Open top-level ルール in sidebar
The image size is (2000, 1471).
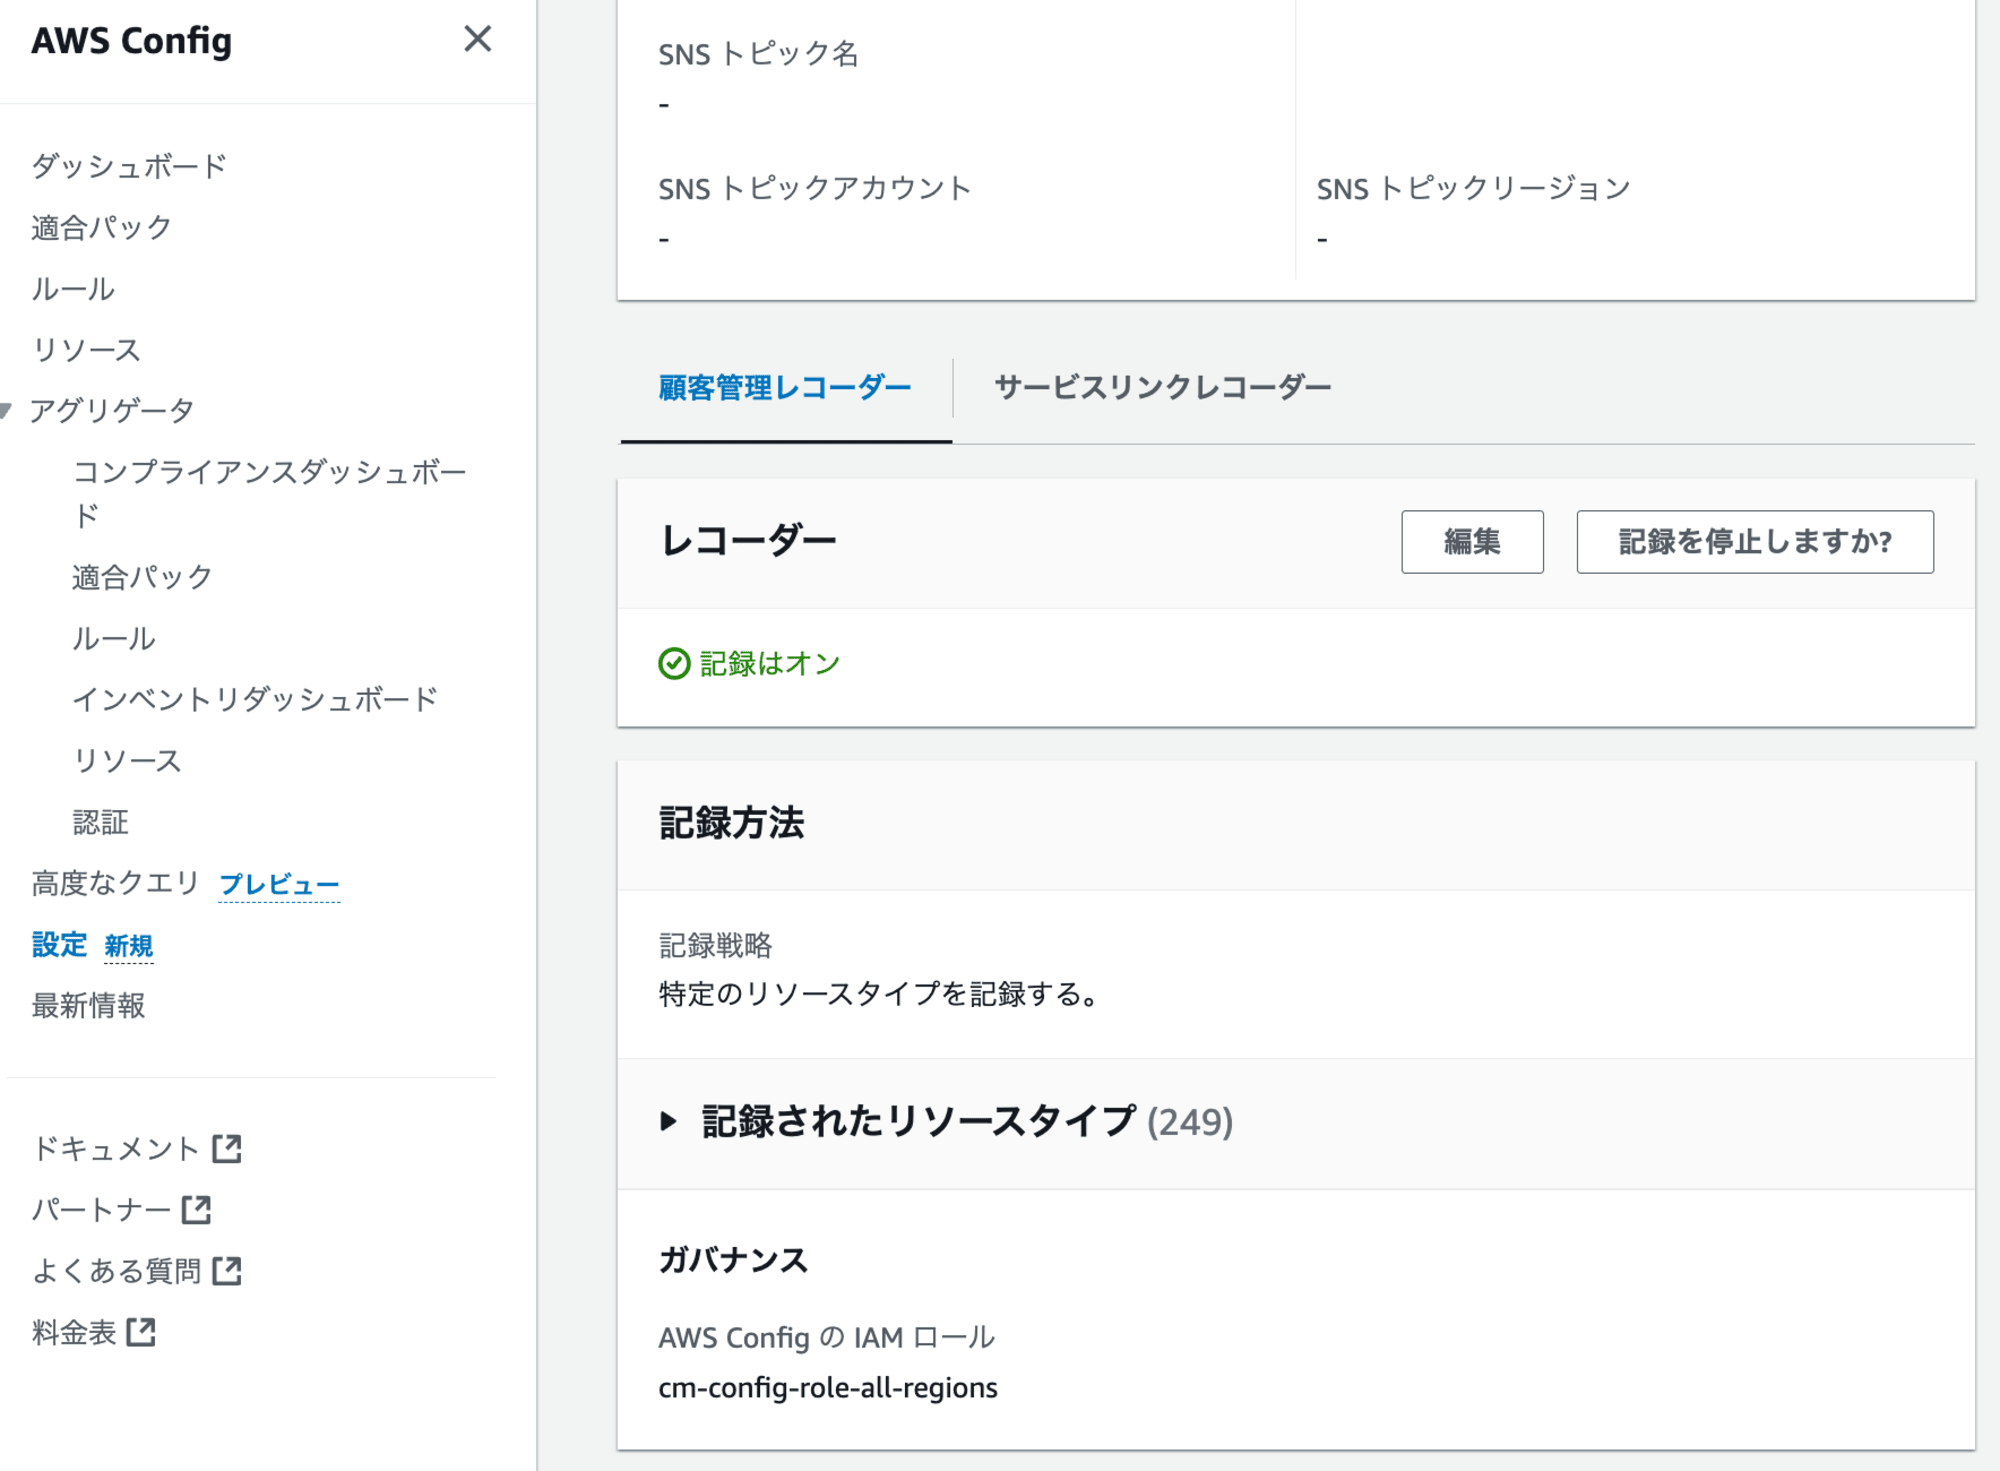[x=73, y=289]
